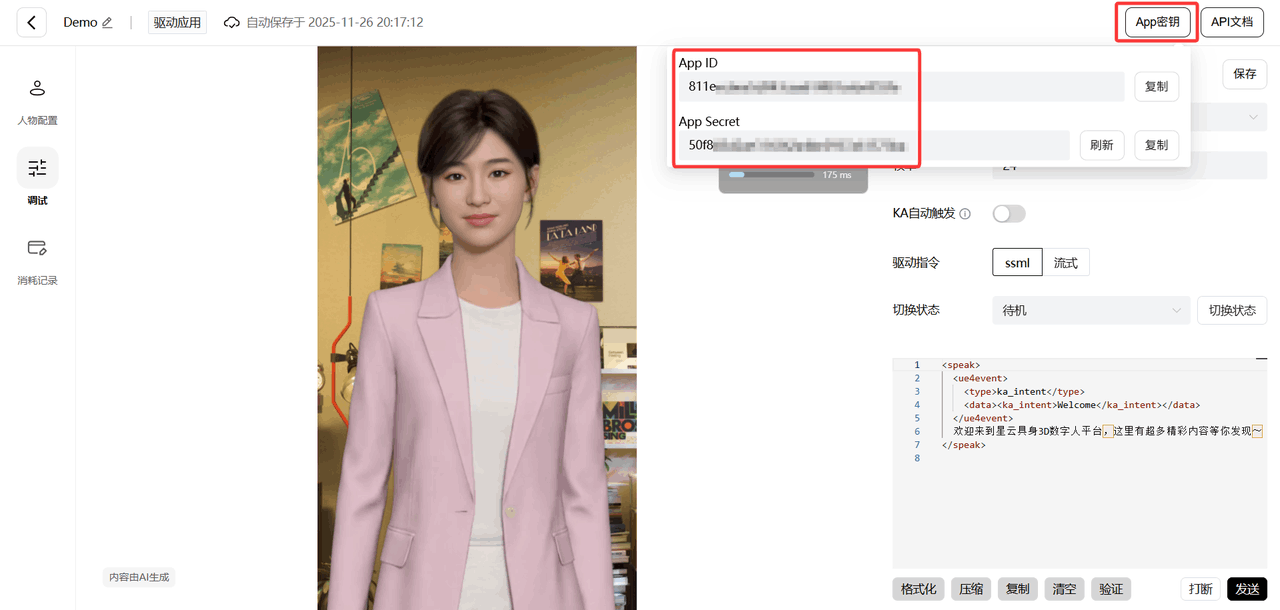The width and height of the screenshot is (1280, 610).
Task: Click the 发送 button
Action: 1247,589
